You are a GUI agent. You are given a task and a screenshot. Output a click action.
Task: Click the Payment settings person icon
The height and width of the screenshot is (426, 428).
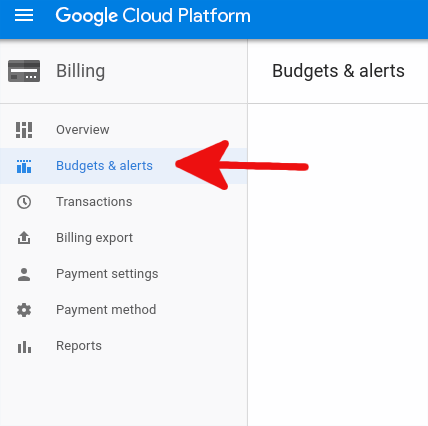24,274
